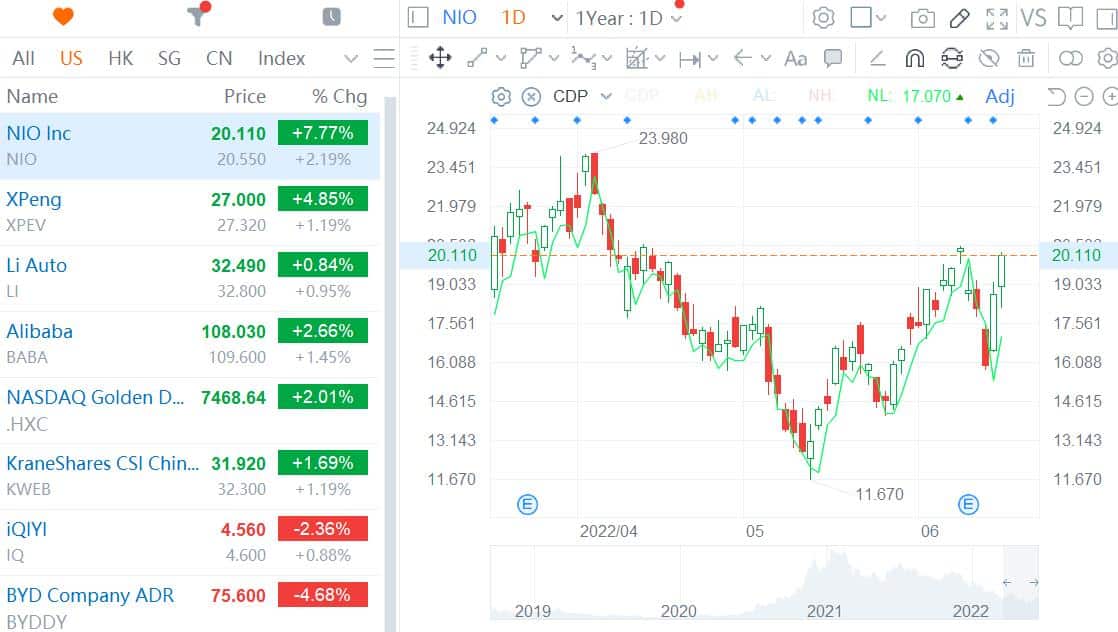Viewport: 1118px width, 632px height.
Task: Select the drawing pencil tool
Action: tap(961, 17)
